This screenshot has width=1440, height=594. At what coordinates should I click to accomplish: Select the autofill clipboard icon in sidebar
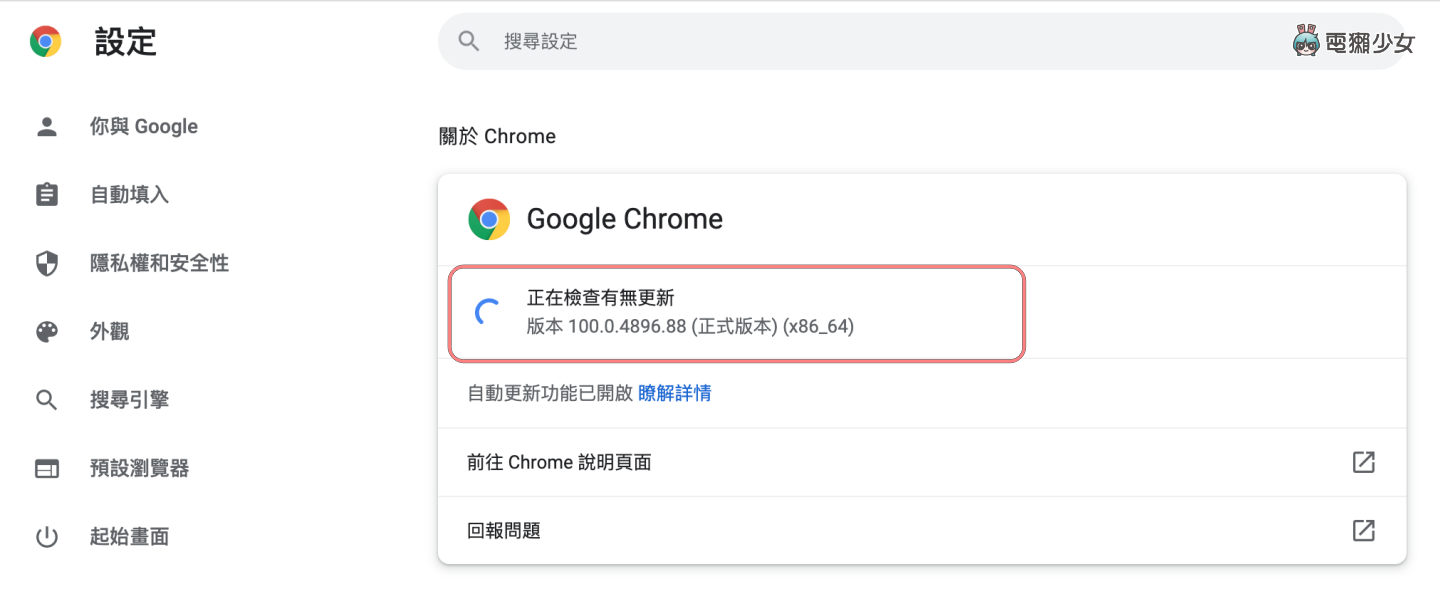tap(47, 194)
